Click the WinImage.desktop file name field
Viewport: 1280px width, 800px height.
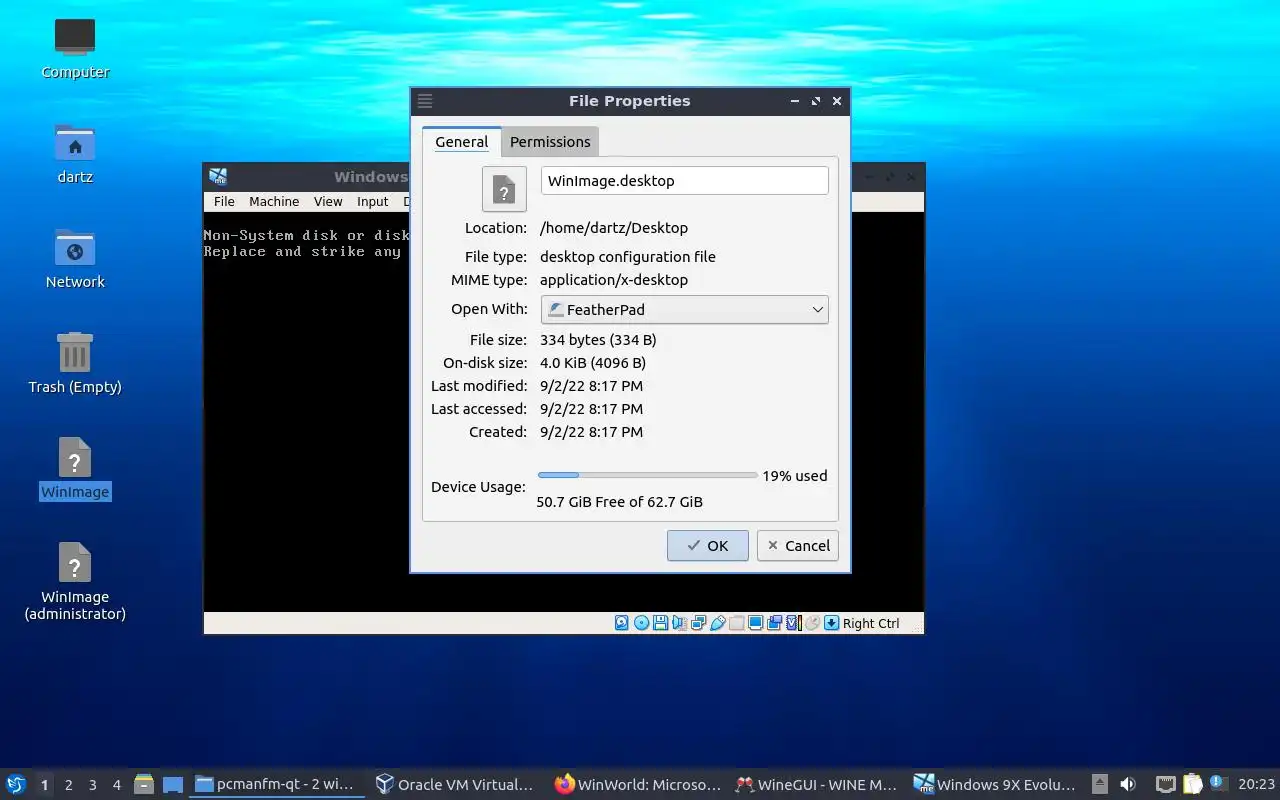tap(685, 181)
